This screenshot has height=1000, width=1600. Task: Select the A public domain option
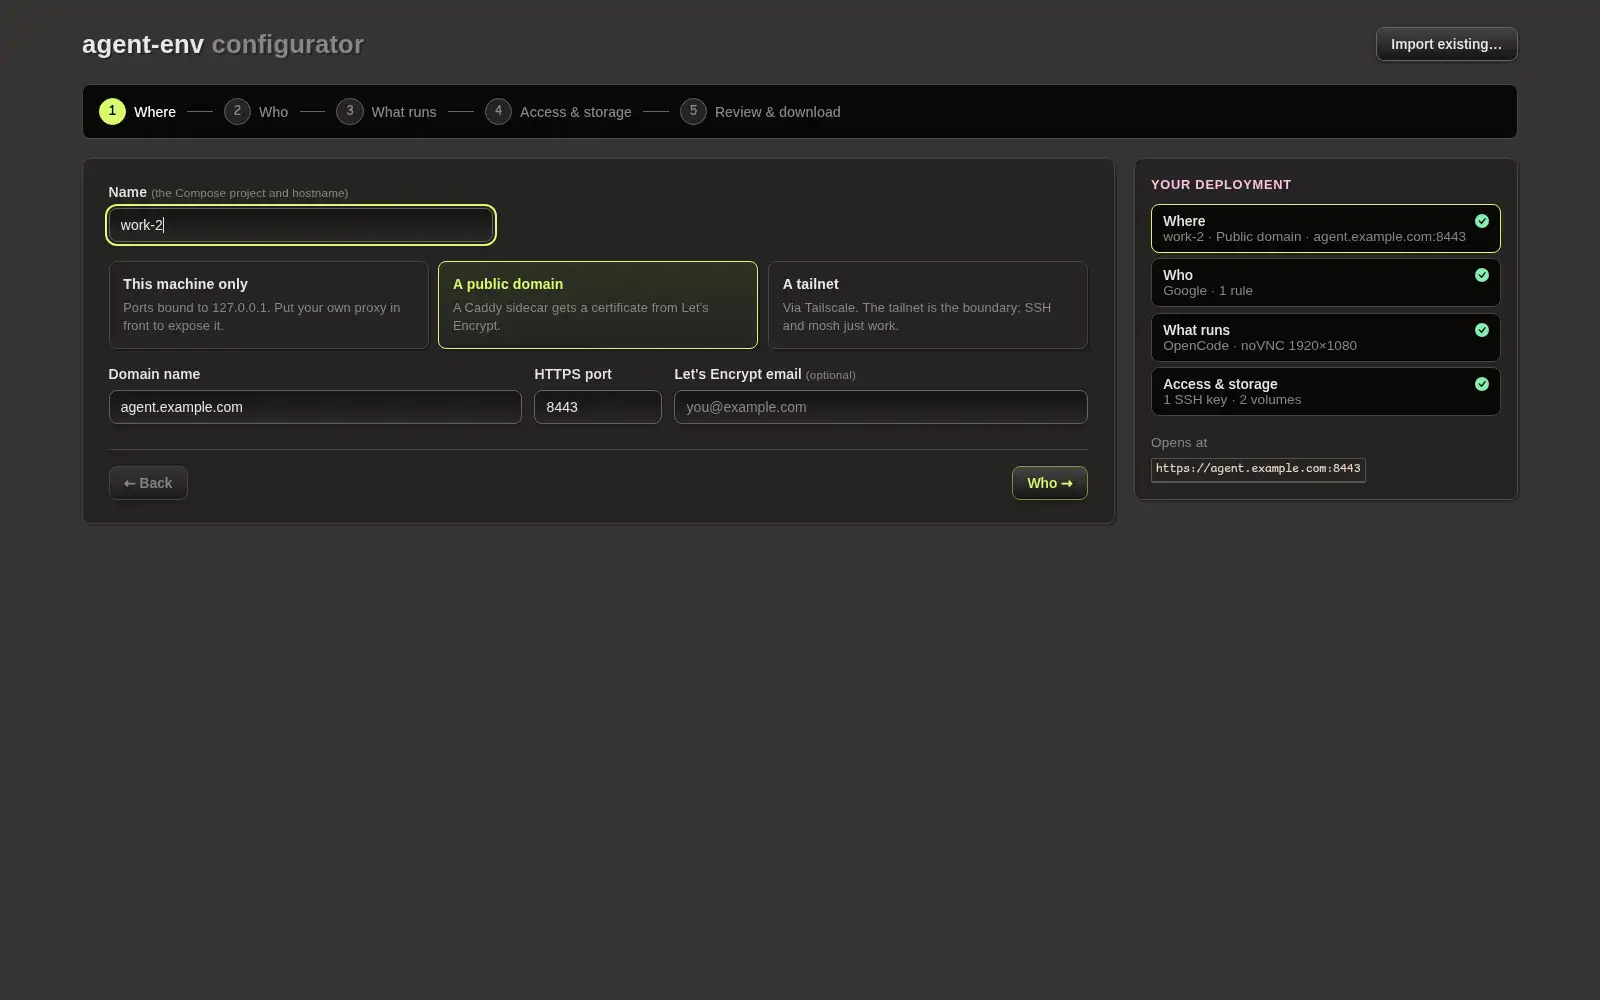pyautogui.click(x=598, y=305)
